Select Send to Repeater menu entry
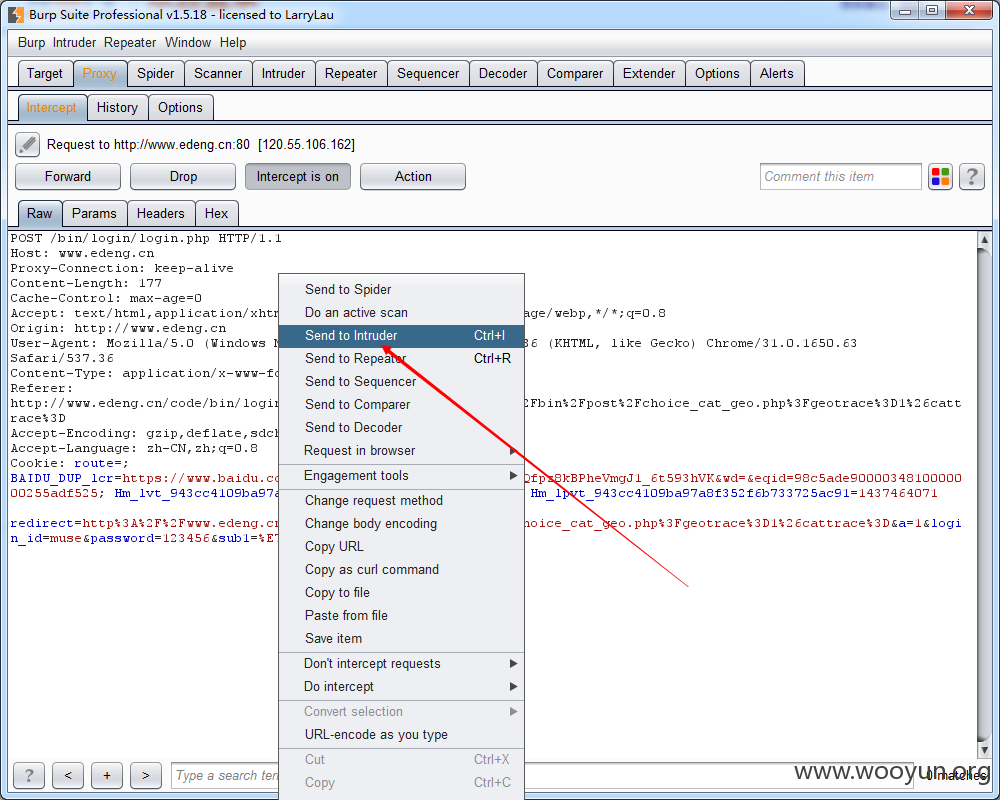 pyautogui.click(x=401, y=359)
